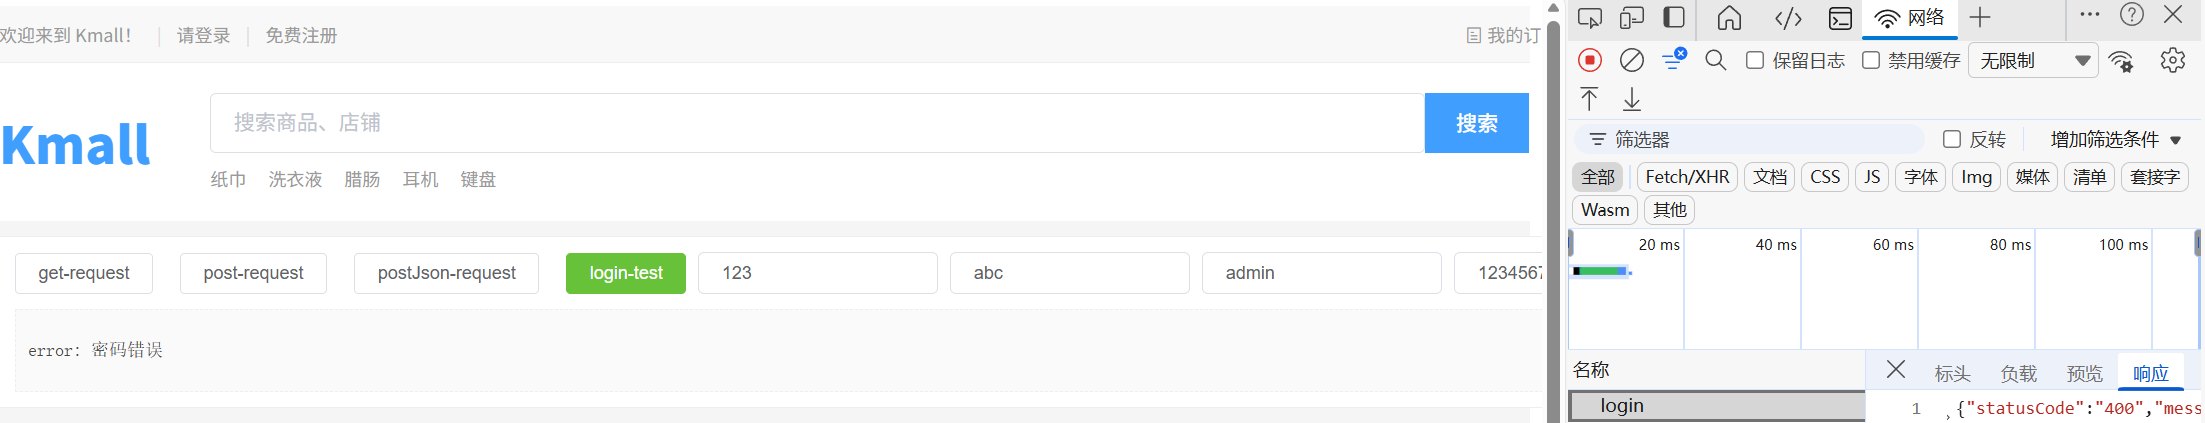The height and width of the screenshot is (423, 2205).
Task: Open 无限制 throttling dropdown
Action: click(2034, 60)
